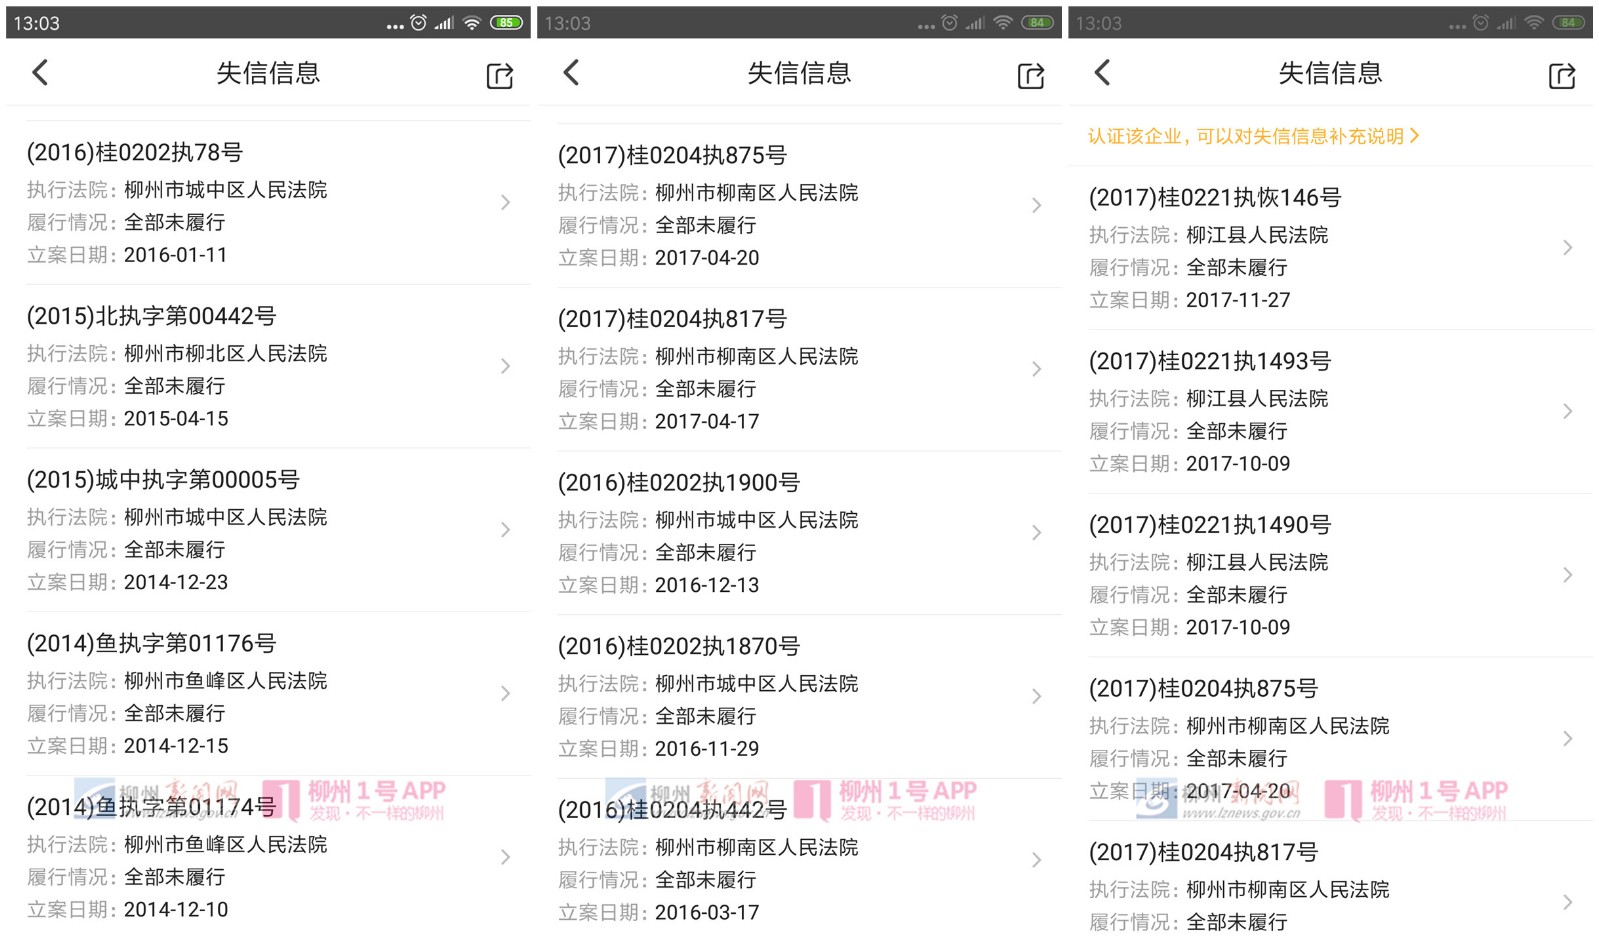Tap filing date 2014-12-15
The width and height of the screenshot is (1599, 945).
(x=176, y=746)
